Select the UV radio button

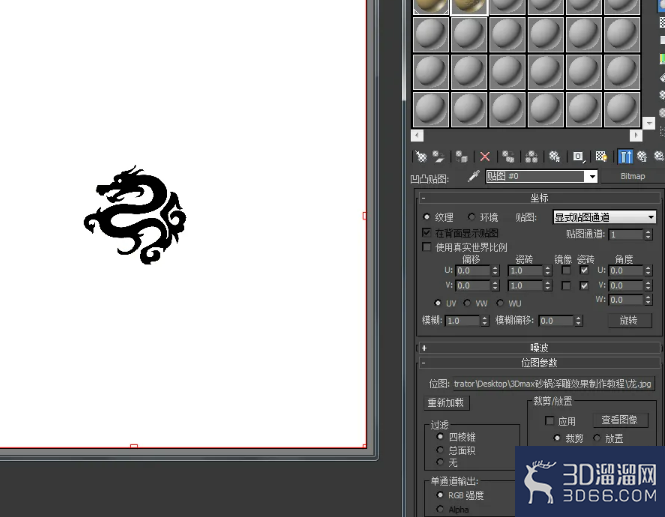(438, 303)
